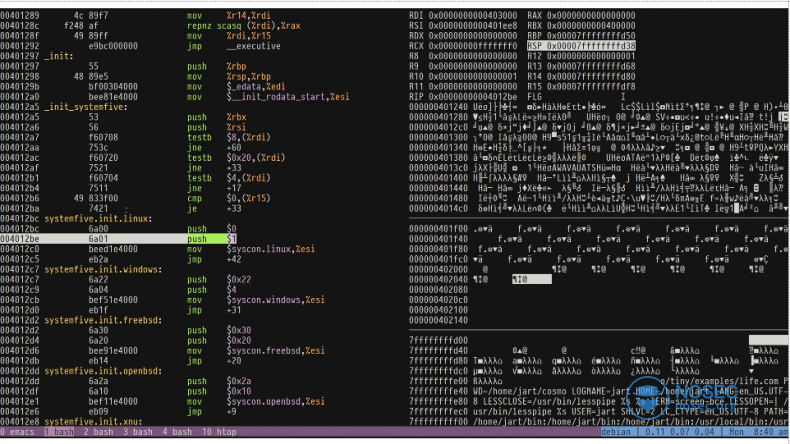Click highlighted instruction row at 004012be
This screenshot has height=444, width=790.
point(118,239)
